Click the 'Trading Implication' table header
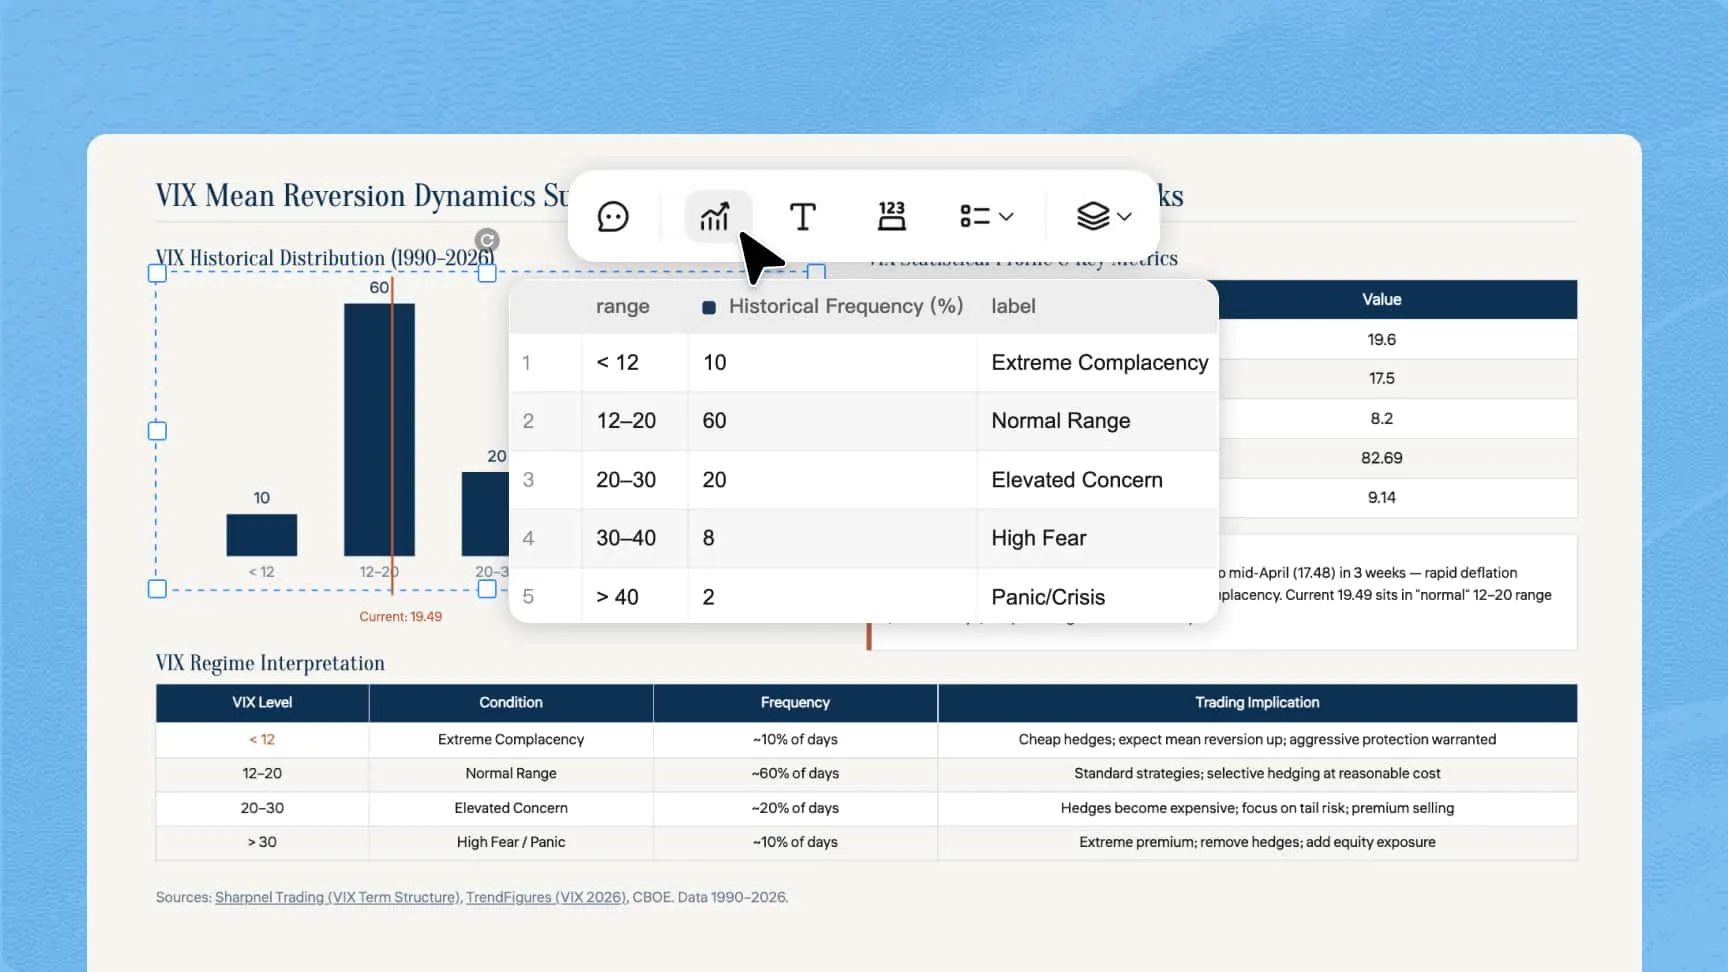Viewport: 1728px width, 972px height. (x=1257, y=702)
